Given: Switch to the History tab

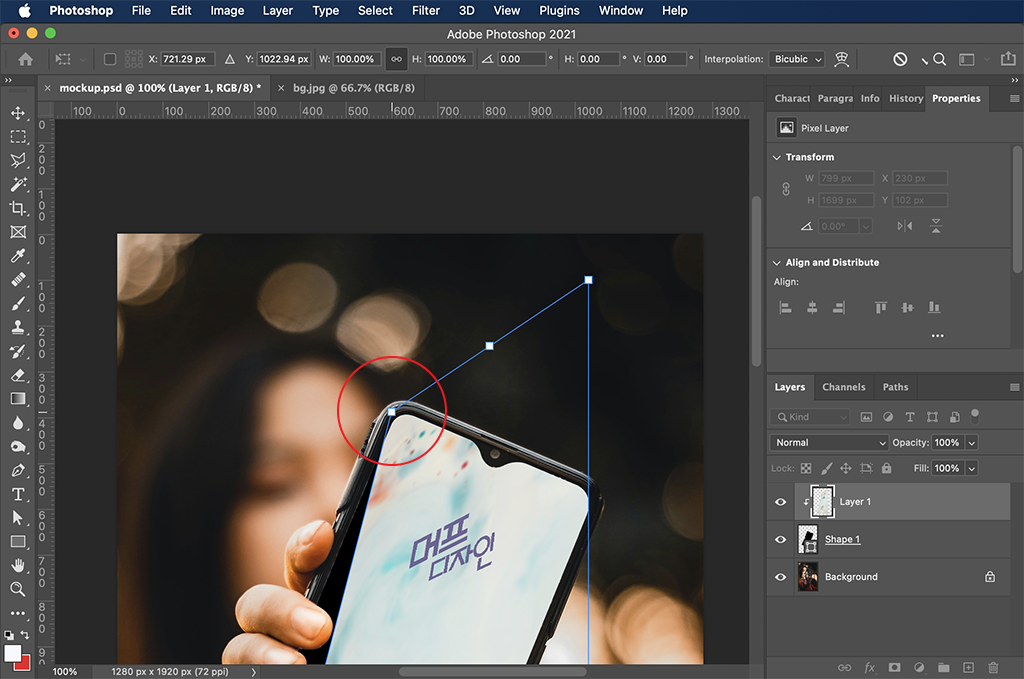Looking at the screenshot, I should tap(906, 99).
